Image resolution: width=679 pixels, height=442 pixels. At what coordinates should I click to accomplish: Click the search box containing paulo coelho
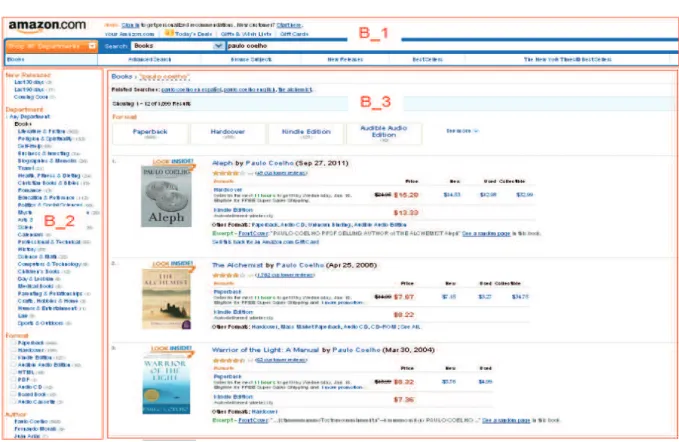[450, 46]
